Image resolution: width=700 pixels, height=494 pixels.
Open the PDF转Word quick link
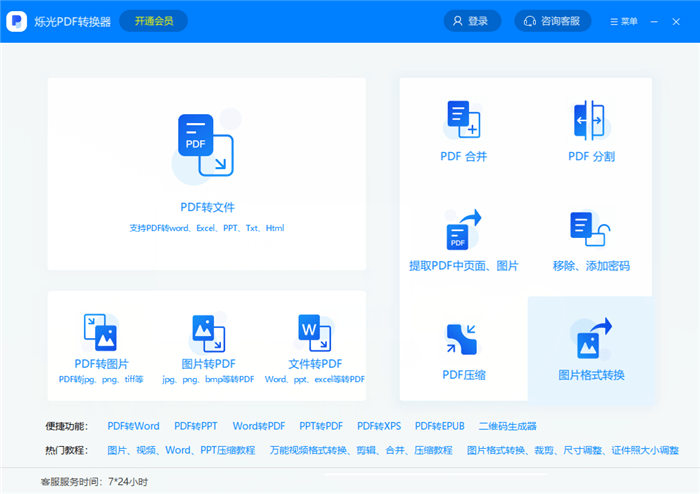coord(133,426)
